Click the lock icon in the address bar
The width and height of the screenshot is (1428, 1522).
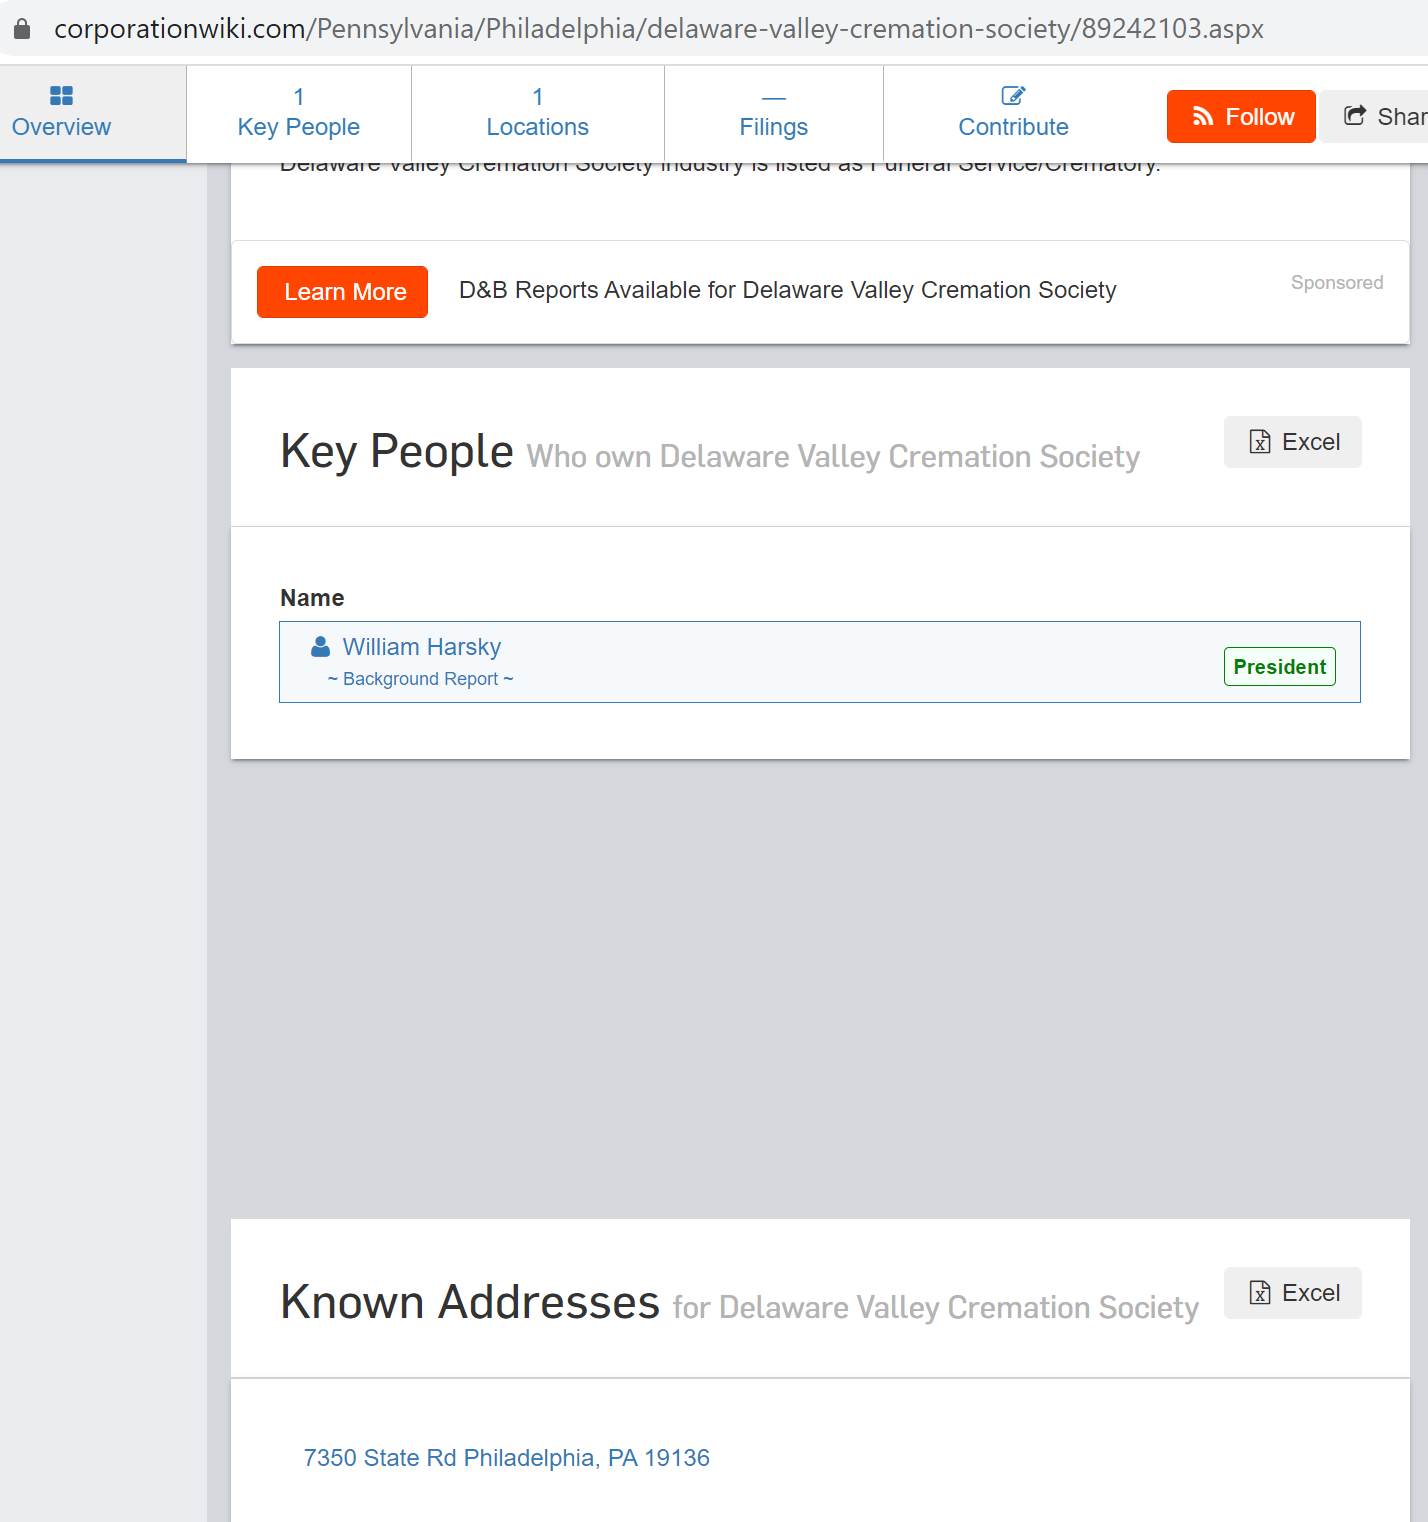22,28
